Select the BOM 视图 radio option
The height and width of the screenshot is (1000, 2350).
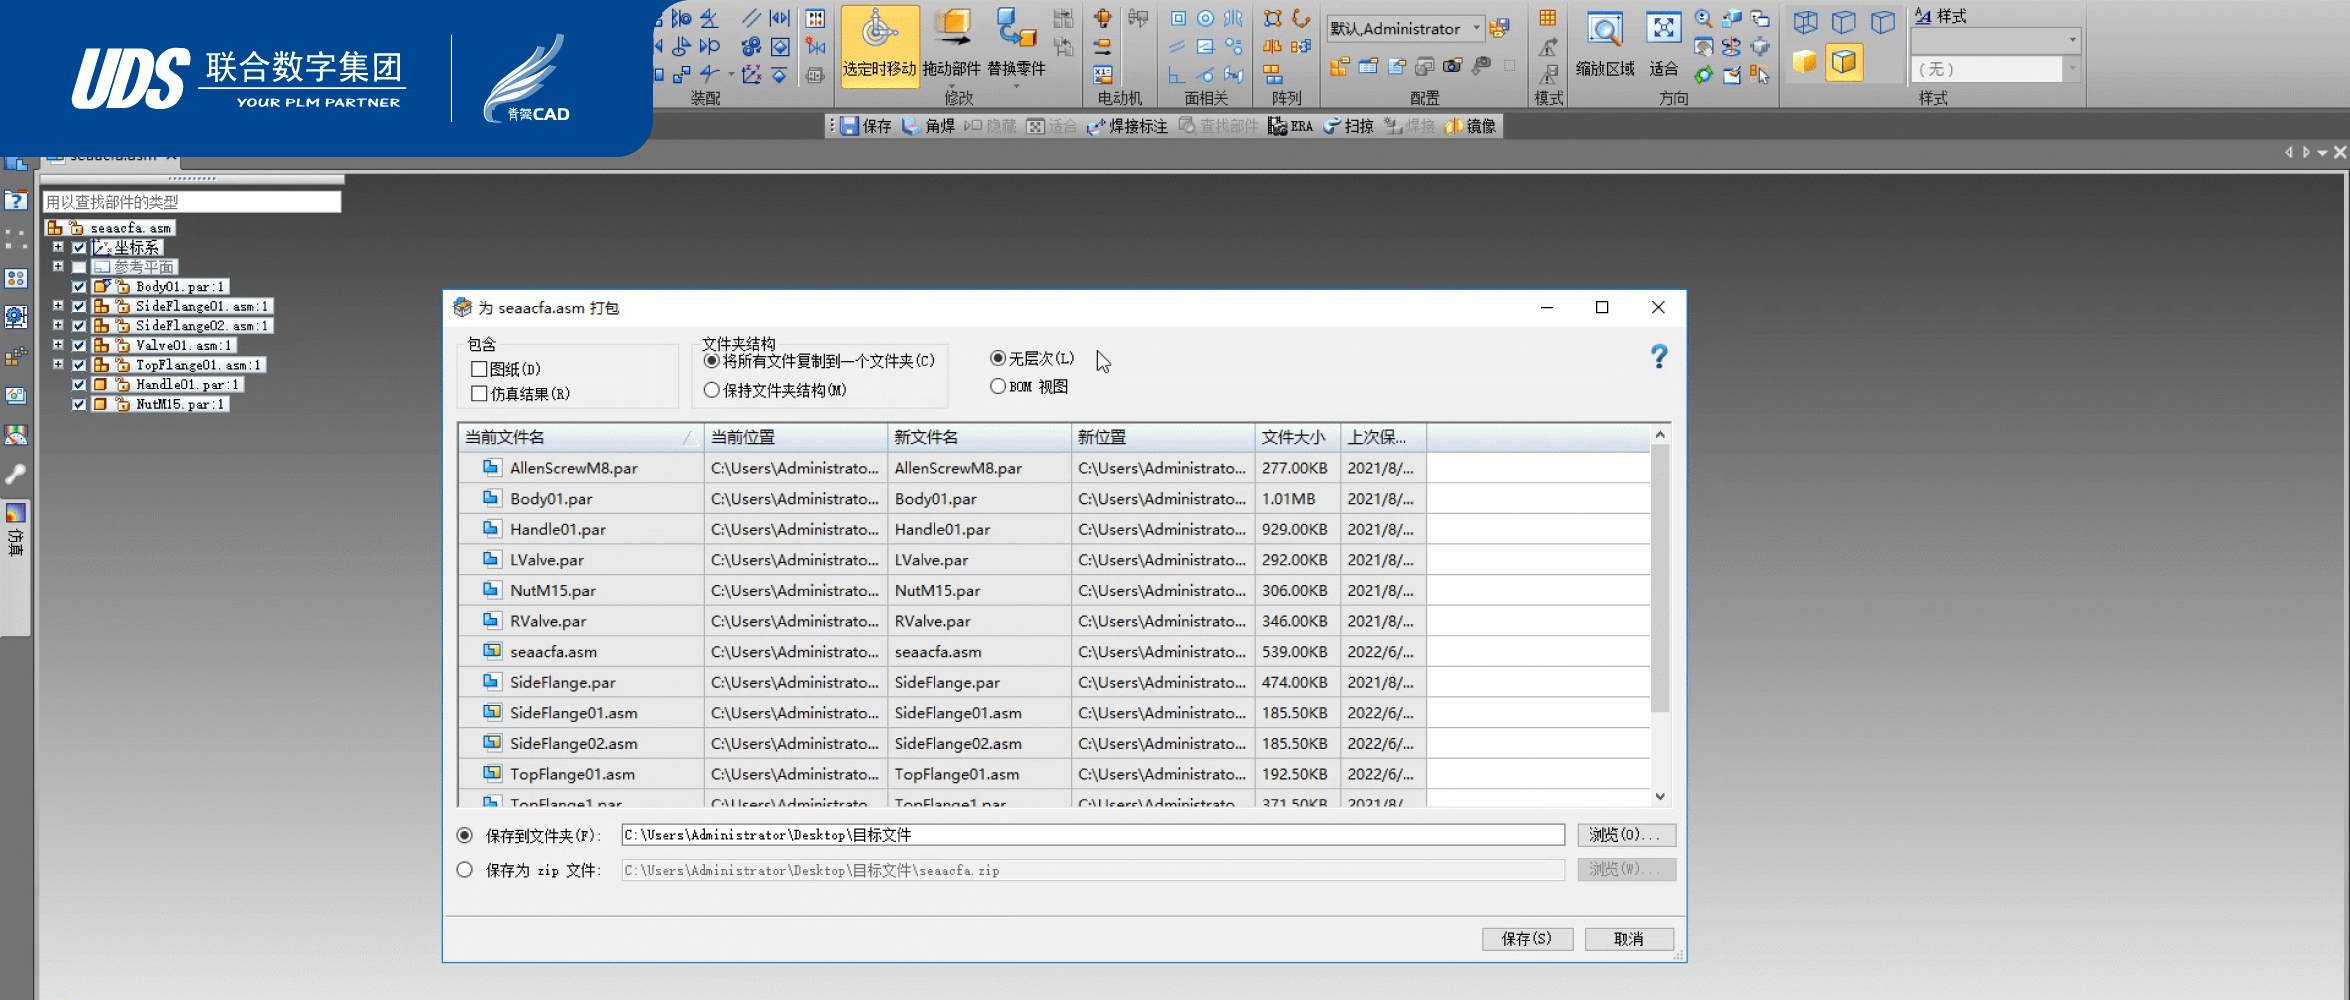pos(997,386)
